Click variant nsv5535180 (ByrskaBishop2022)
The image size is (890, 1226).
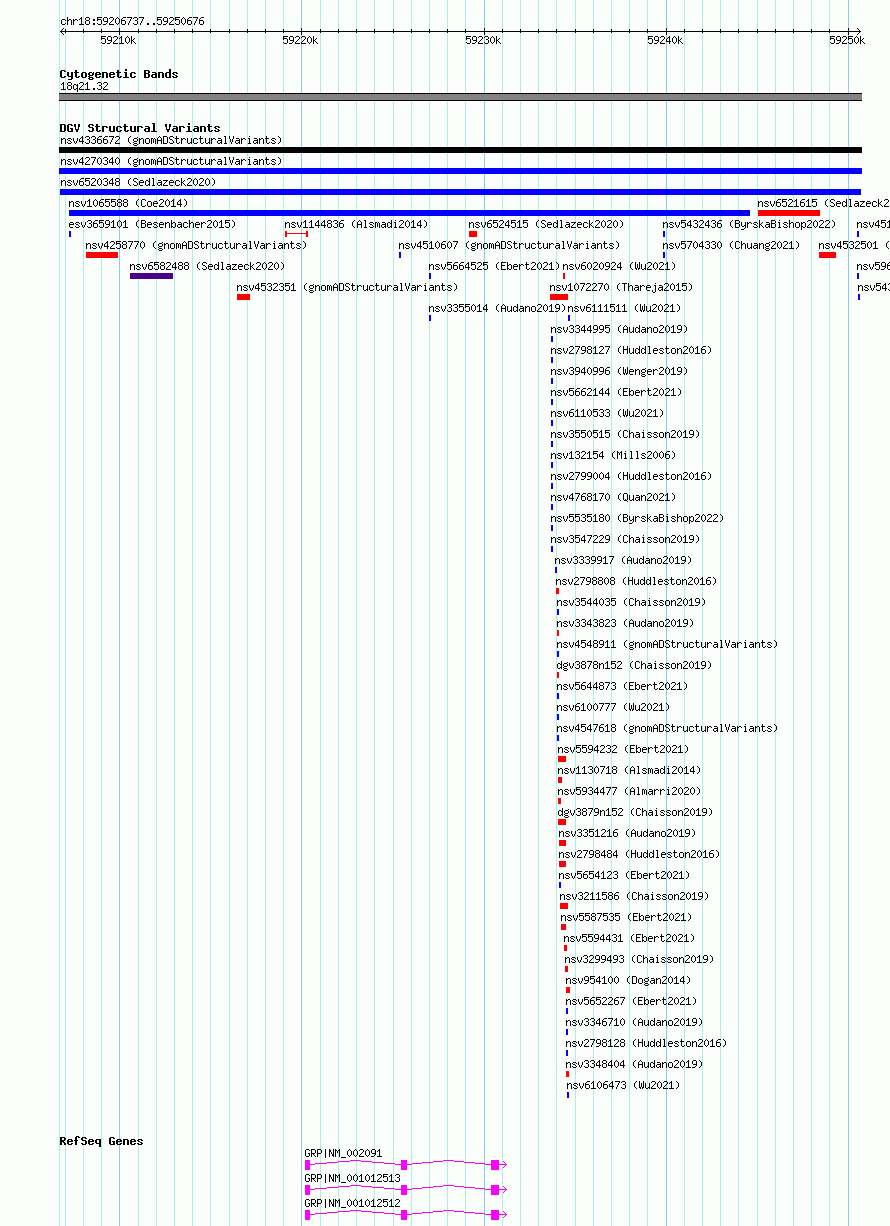tap(637, 518)
